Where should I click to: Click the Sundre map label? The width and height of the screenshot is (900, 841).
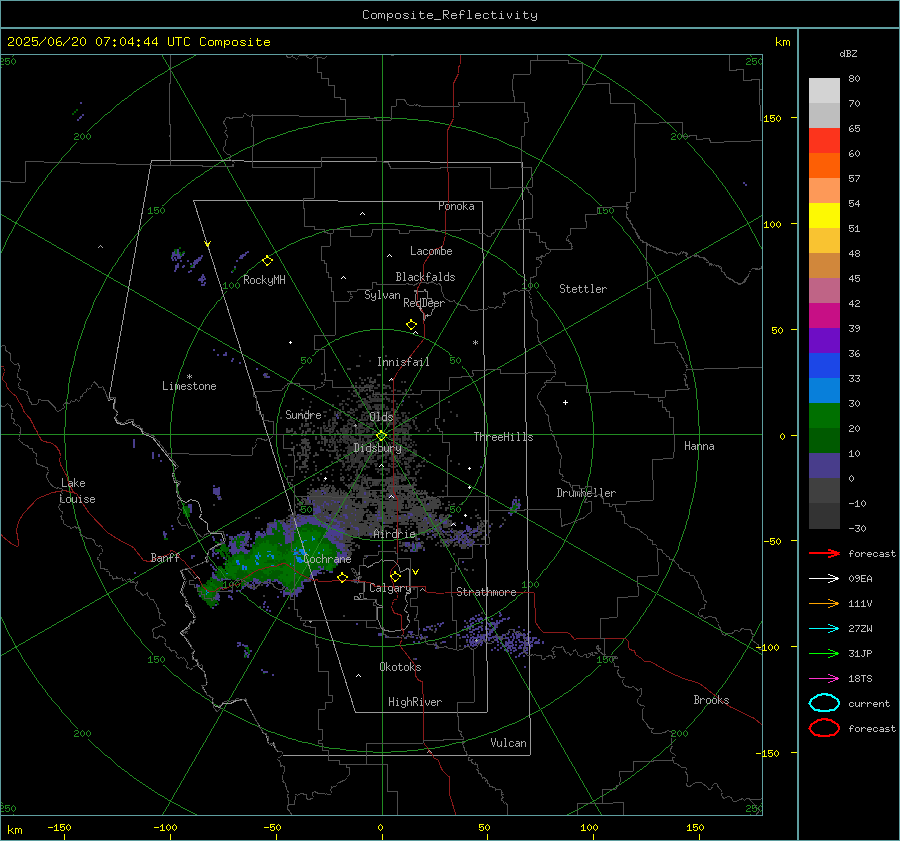[x=303, y=414]
